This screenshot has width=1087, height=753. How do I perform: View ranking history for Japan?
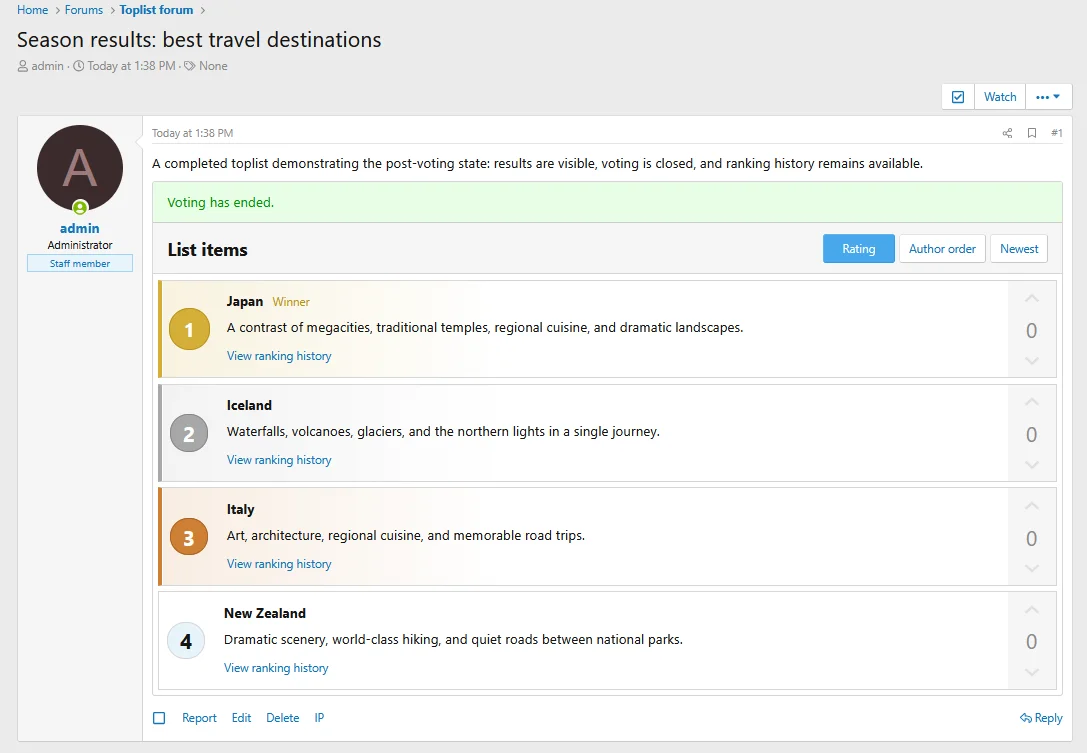click(279, 356)
